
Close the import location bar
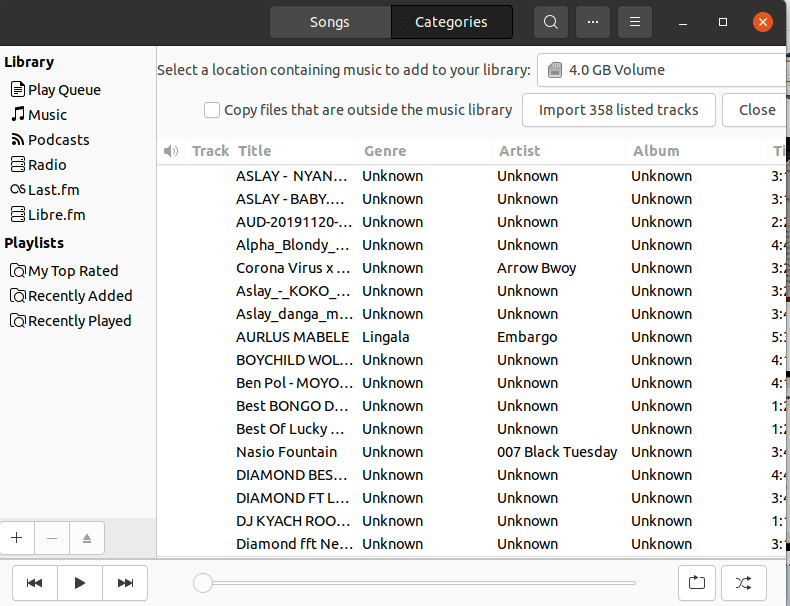point(757,110)
